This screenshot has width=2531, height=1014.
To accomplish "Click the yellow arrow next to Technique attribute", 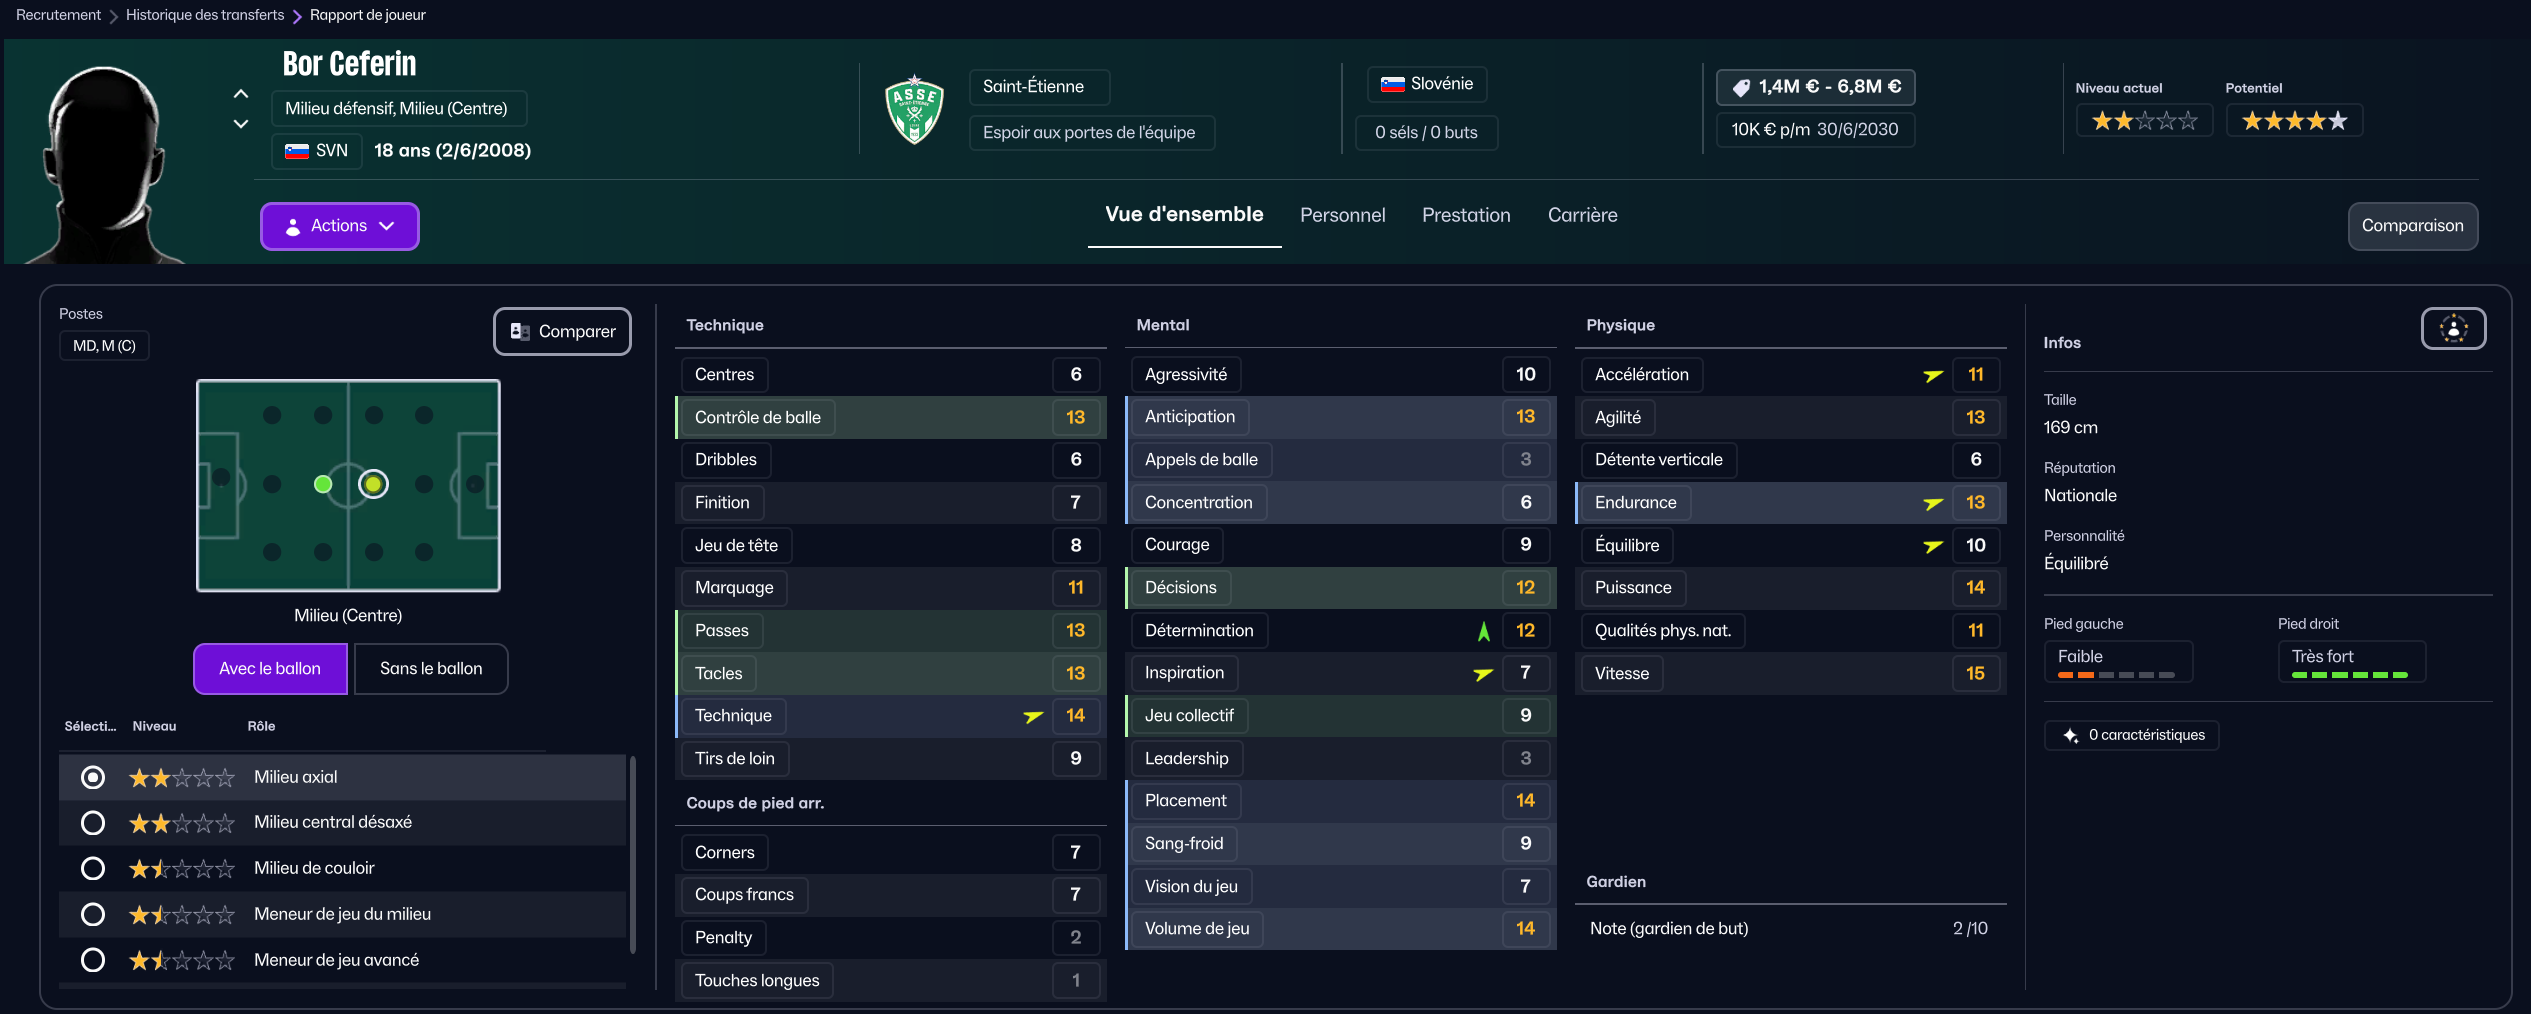I will [1033, 716].
